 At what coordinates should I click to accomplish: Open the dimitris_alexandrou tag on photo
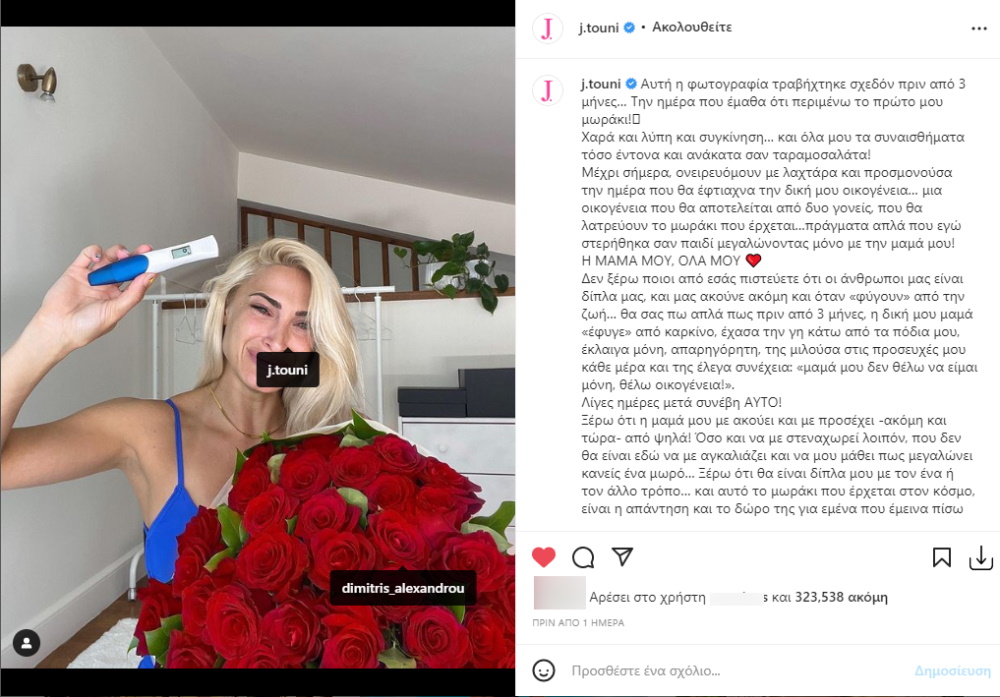403,588
